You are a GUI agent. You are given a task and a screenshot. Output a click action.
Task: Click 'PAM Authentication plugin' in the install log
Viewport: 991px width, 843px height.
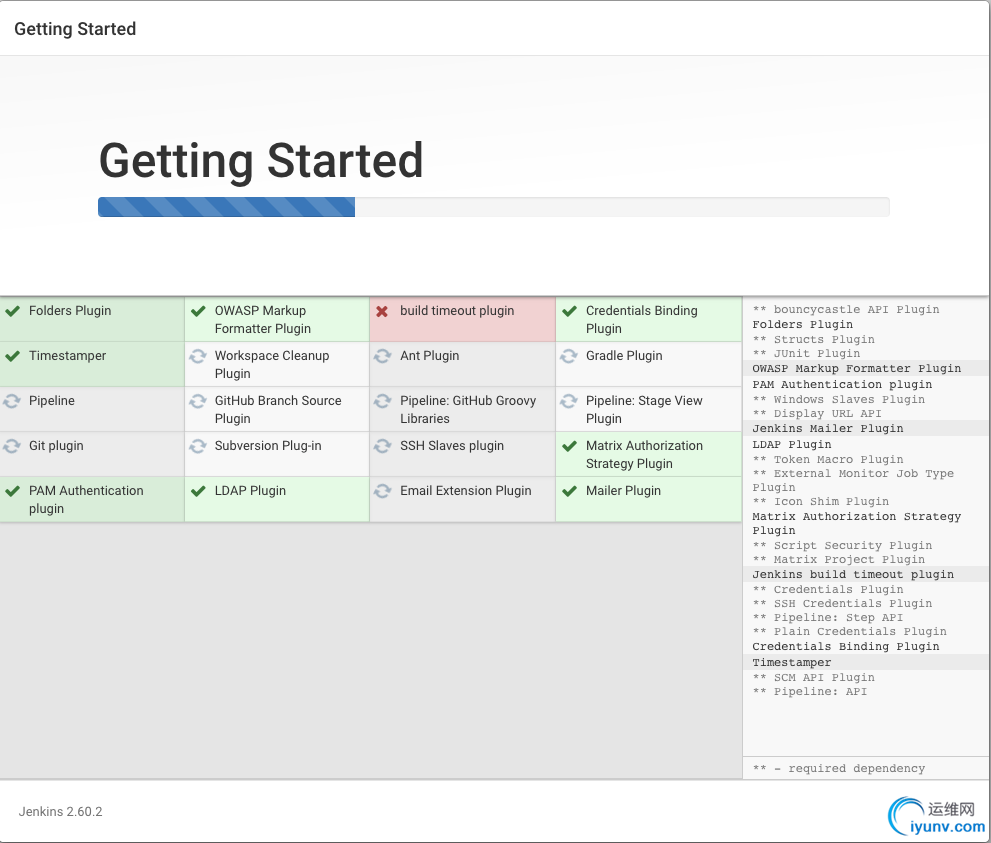click(x=842, y=385)
